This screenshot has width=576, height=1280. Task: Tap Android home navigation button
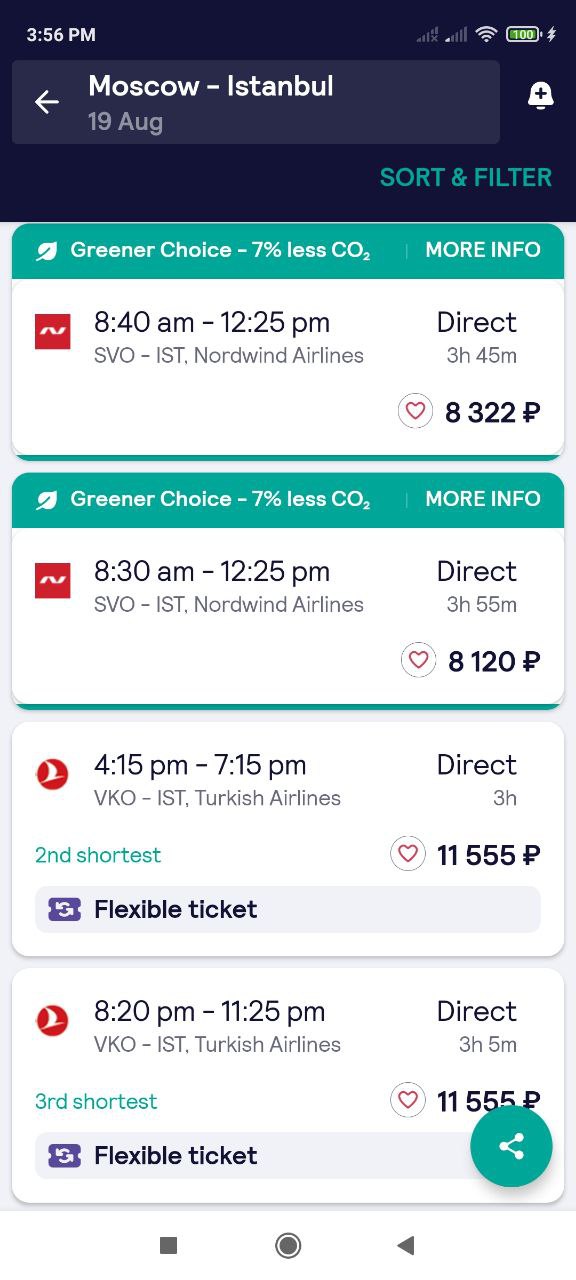coord(288,1245)
